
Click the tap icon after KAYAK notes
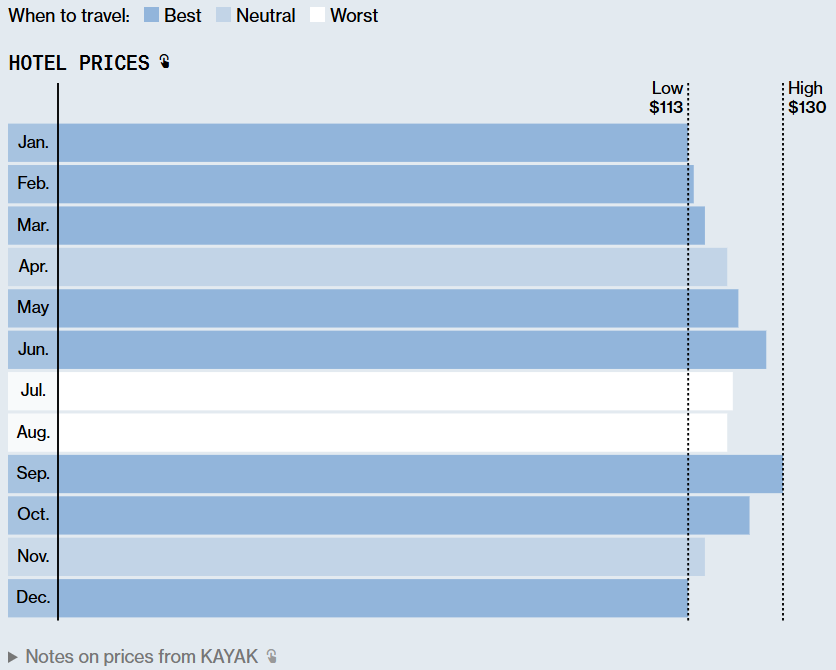pyautogui.click(x=271, y=656)
